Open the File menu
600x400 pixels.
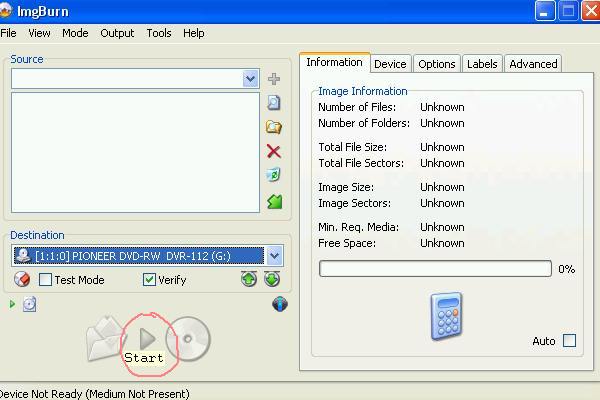8,33
